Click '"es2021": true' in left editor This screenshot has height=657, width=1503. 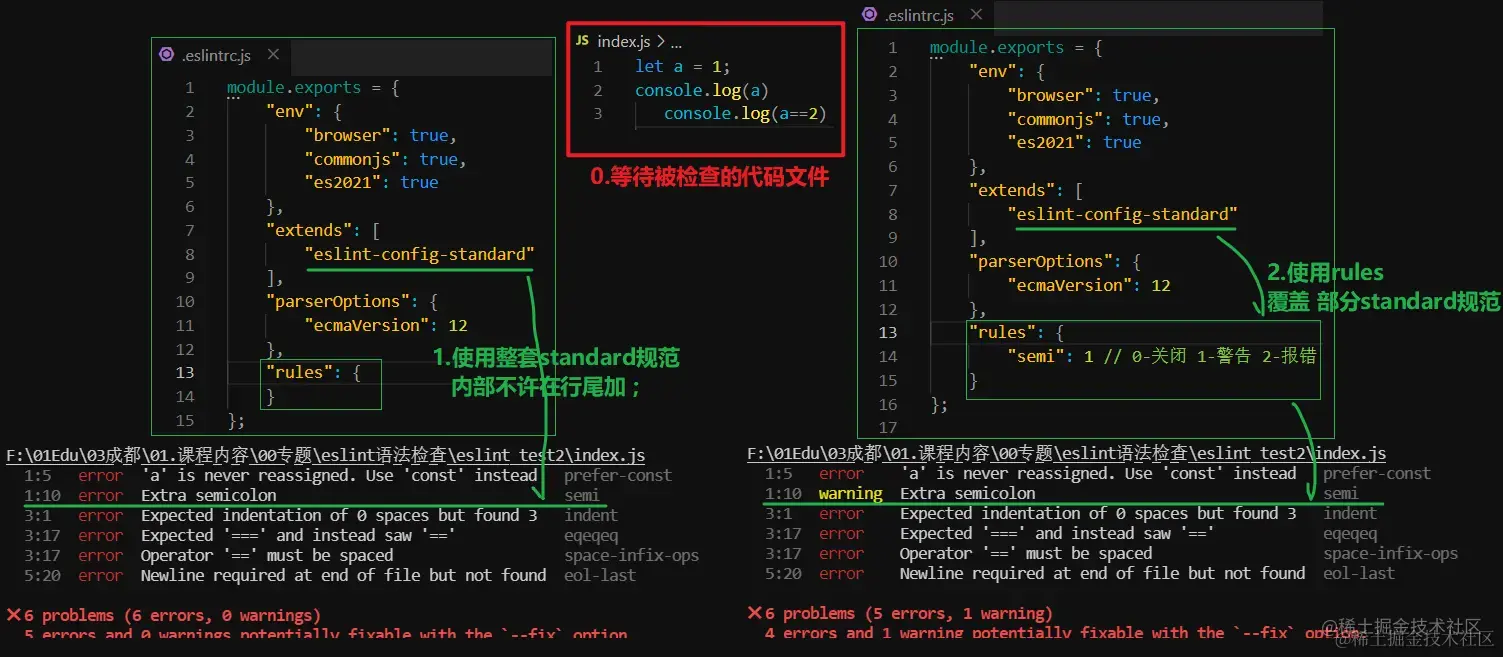[x=371, y=183]
